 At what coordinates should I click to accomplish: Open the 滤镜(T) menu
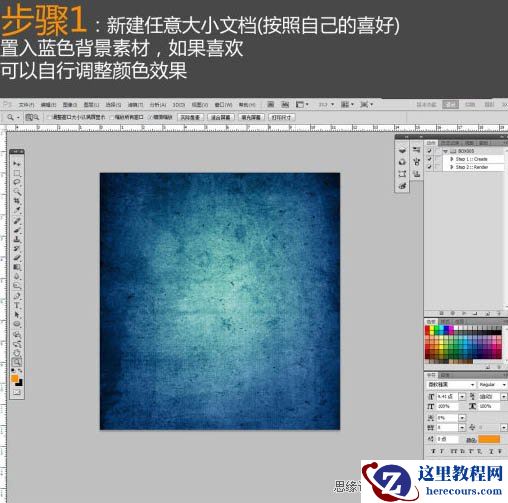pos(135,105)
